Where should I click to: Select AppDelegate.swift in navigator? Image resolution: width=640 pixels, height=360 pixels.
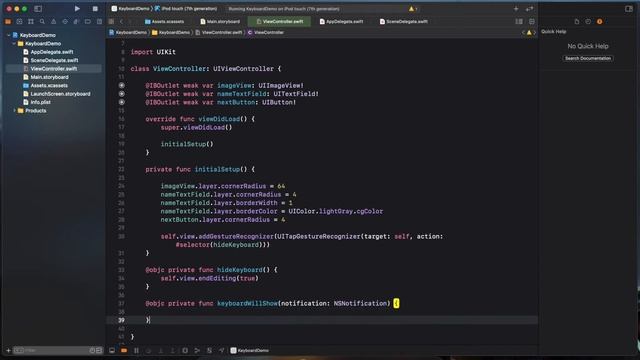(x=48, y=52)
